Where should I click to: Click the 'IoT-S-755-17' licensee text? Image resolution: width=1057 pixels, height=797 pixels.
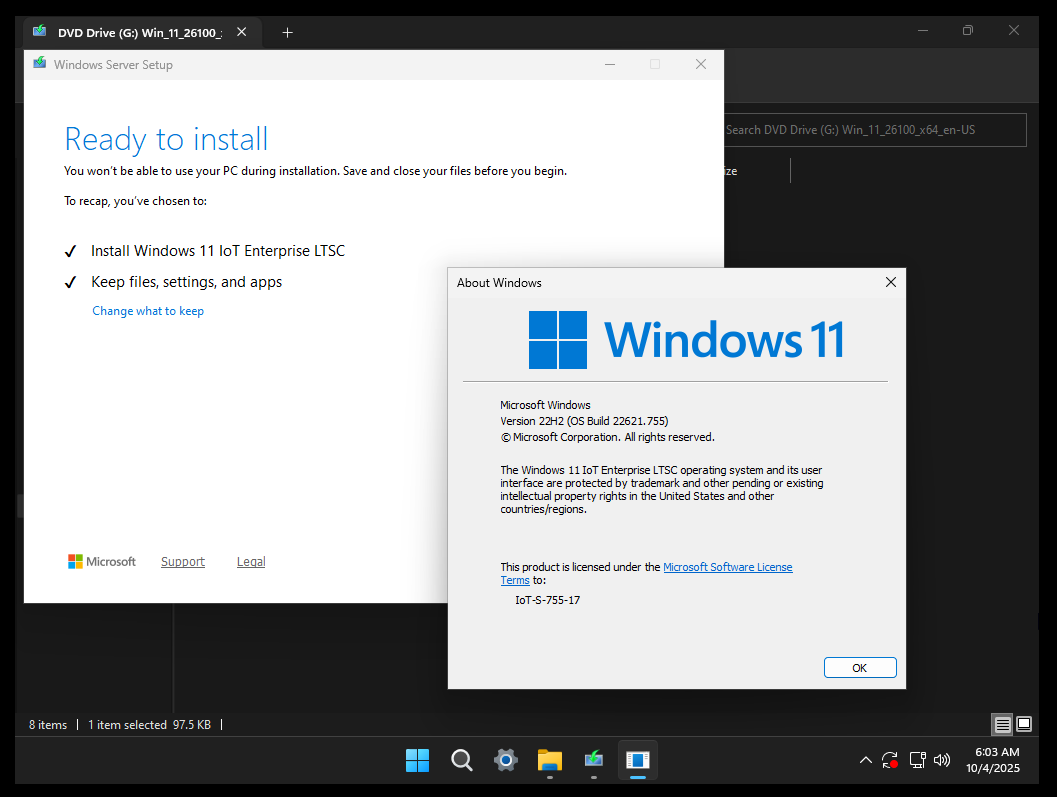(x=547, y=600)
